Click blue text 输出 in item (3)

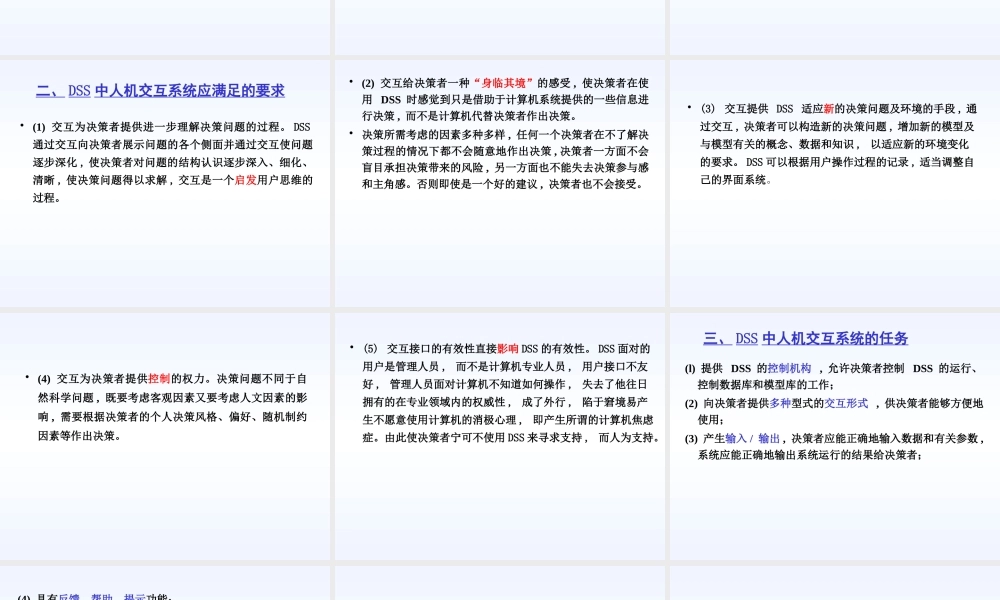[x=769, y=439]
